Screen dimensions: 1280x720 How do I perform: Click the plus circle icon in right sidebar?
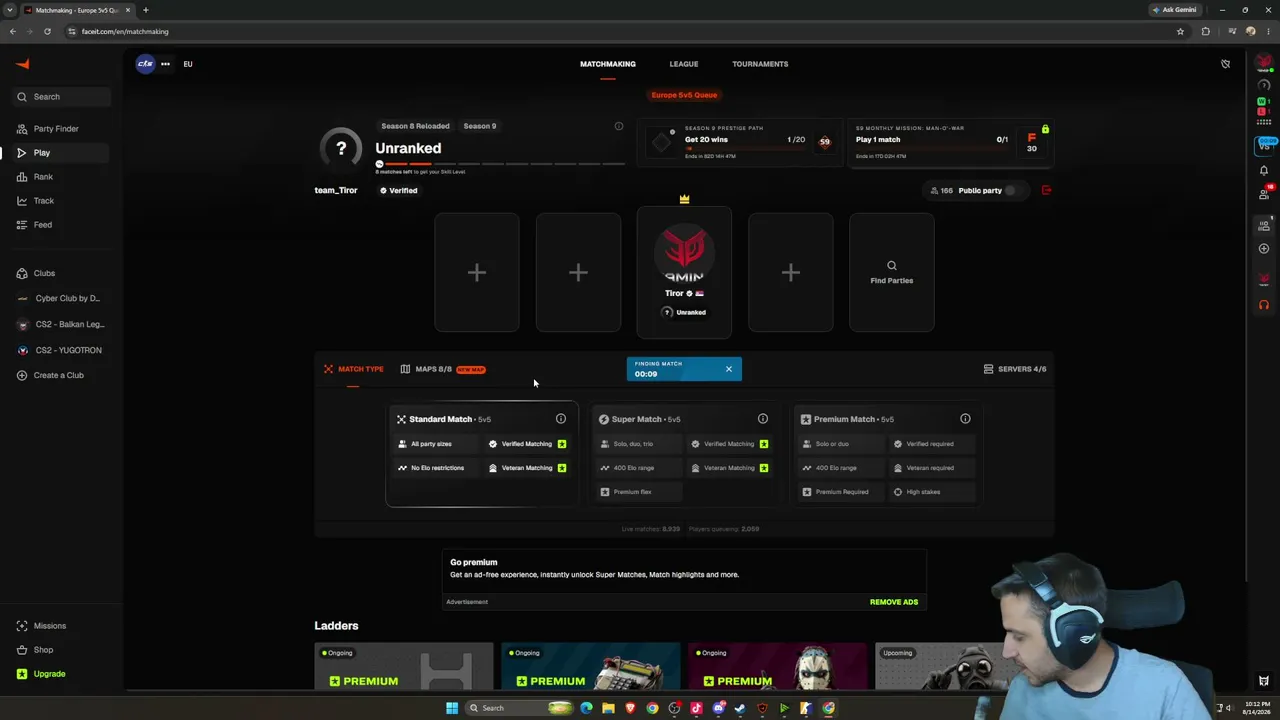point(1264,248)
